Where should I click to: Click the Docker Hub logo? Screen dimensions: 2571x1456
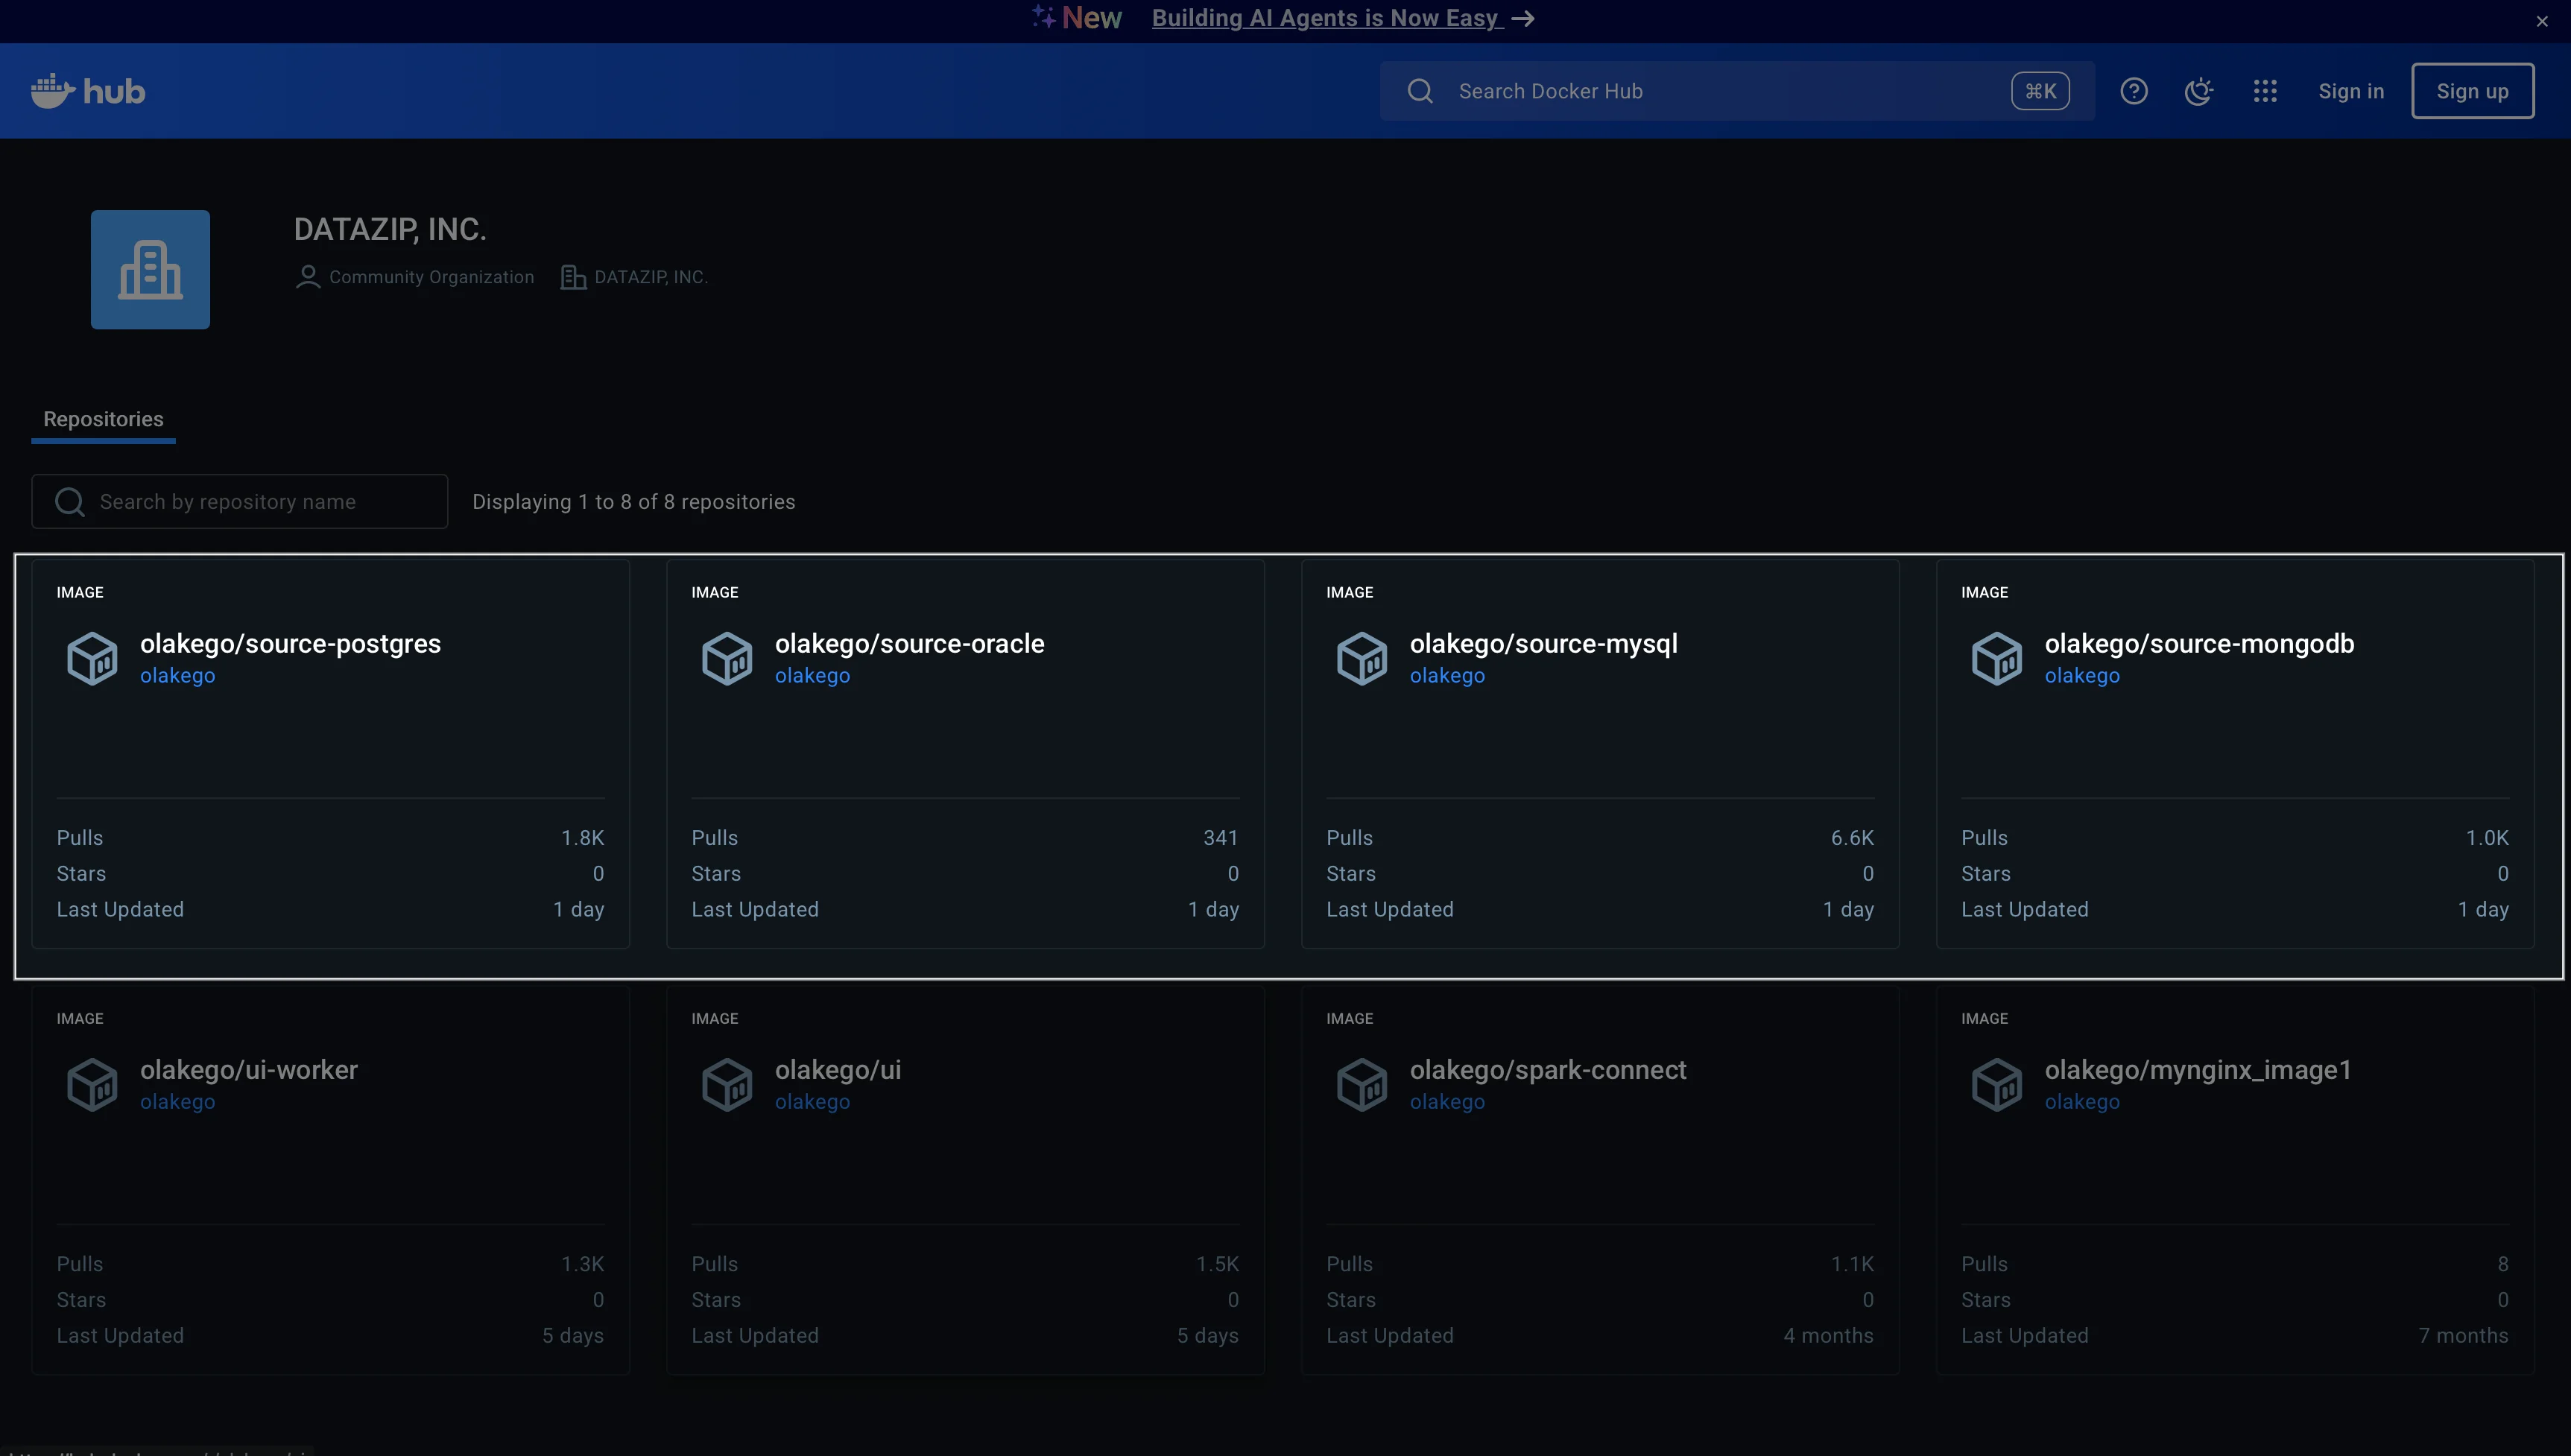pyautogui.click(x=88, y=91)
